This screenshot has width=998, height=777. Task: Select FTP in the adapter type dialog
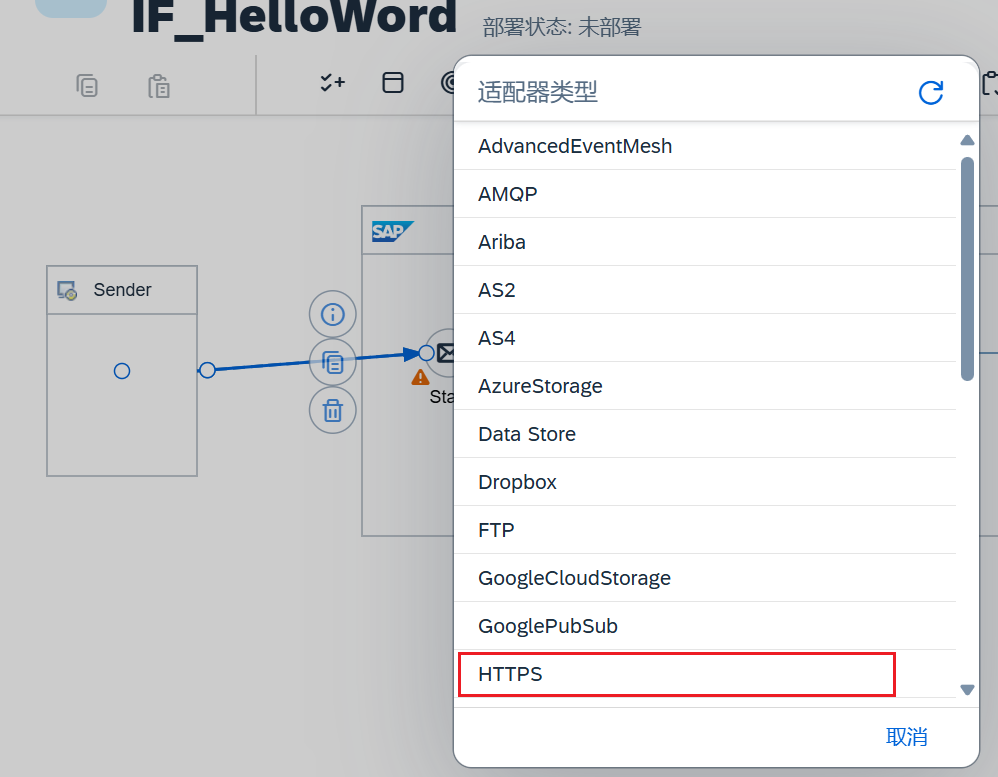[x=496, y=530]
